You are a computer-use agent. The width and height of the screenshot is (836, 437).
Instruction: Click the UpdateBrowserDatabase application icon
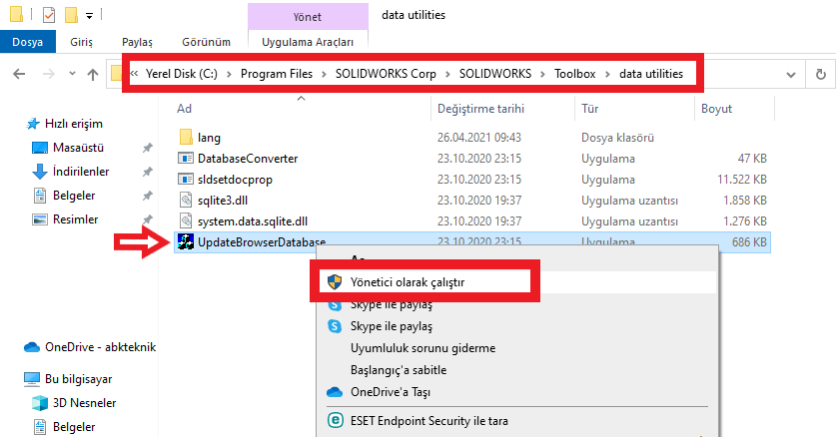pyautogui.click(x=184, y=242)
